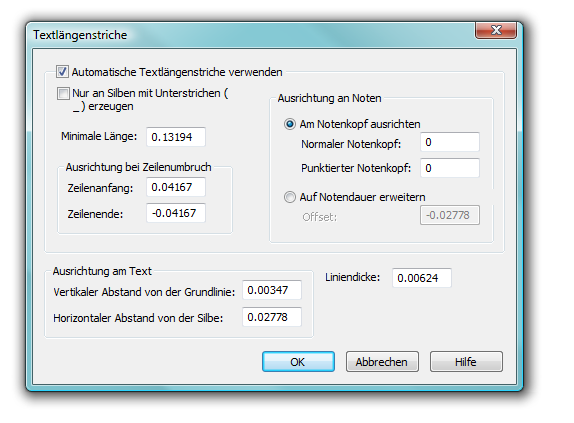Select Am Notenkopf ausrichten radio button

[x=290, y=124]
